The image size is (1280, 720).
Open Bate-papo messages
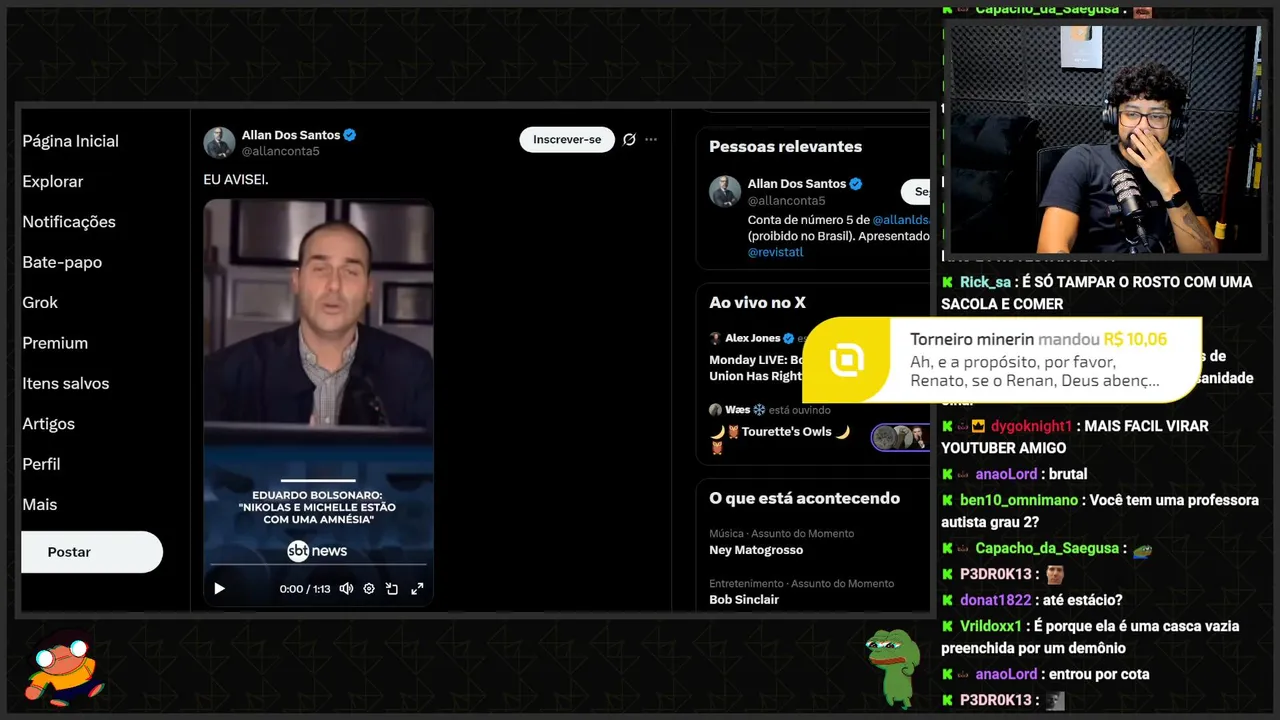[x=62, y=262]
